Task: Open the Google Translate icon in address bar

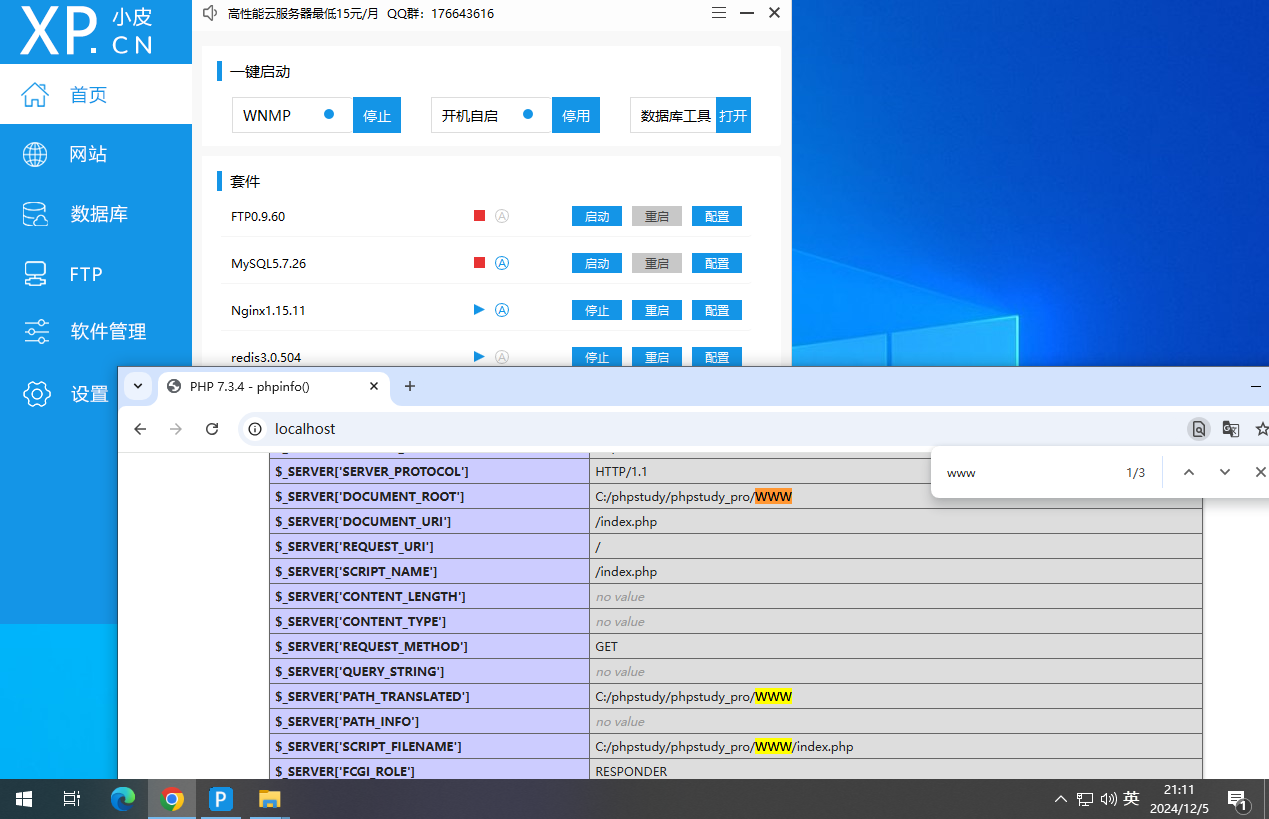Action: click(1231, 429)
